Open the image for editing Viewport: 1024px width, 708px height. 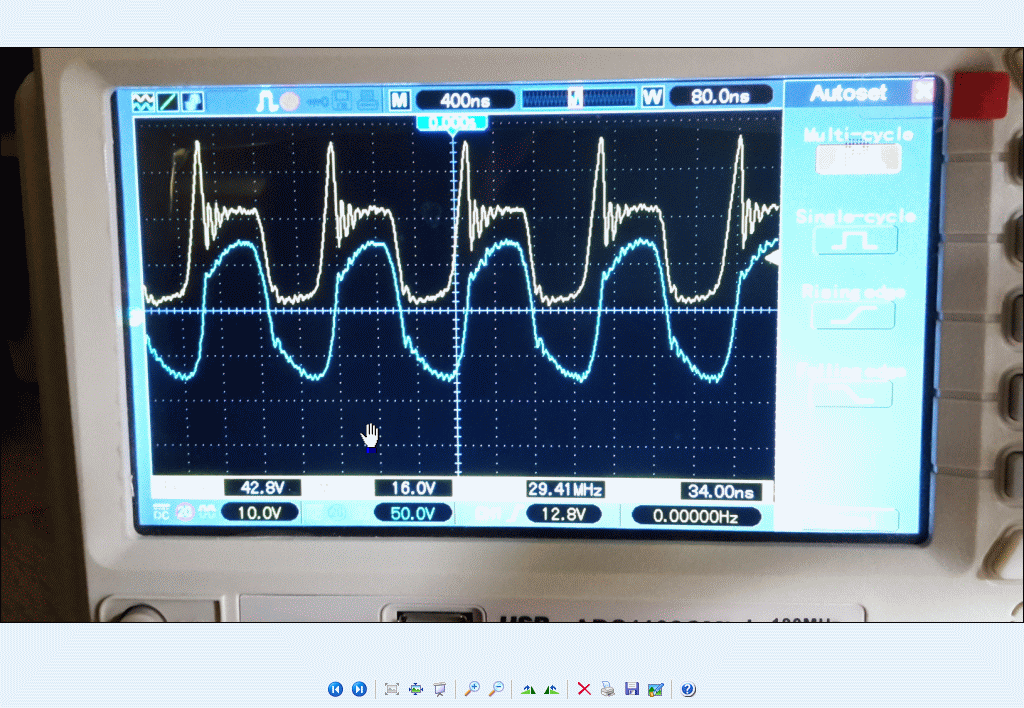coord(655,689)
